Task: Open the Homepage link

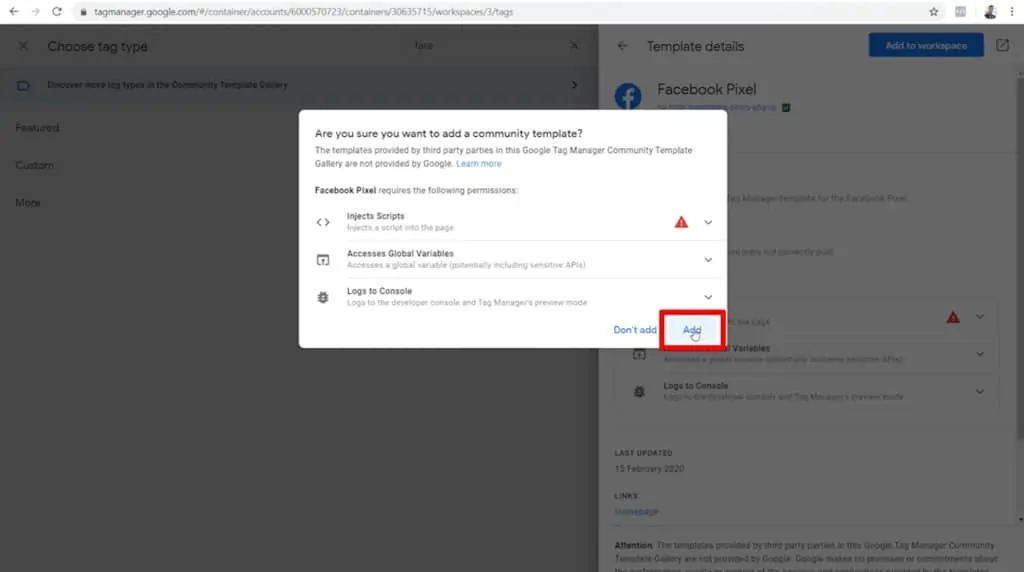Action: point(636,512)
